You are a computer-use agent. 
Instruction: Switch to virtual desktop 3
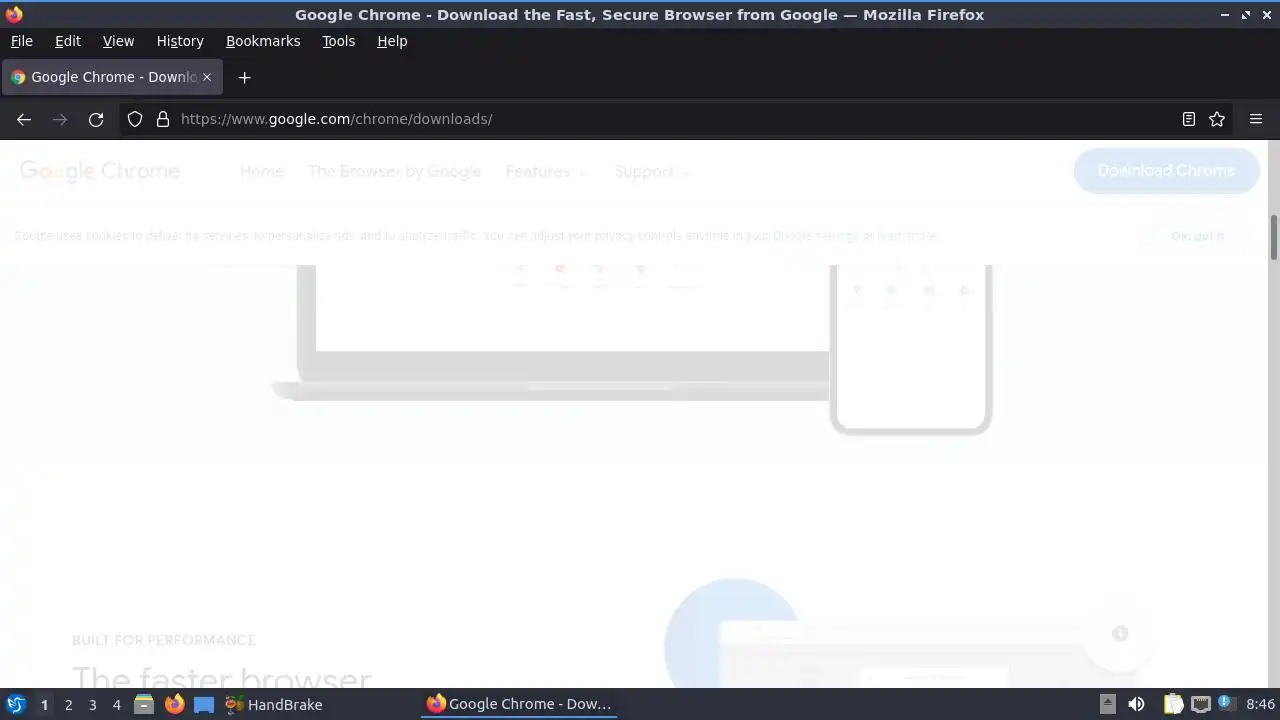click(x=92, y=705)
